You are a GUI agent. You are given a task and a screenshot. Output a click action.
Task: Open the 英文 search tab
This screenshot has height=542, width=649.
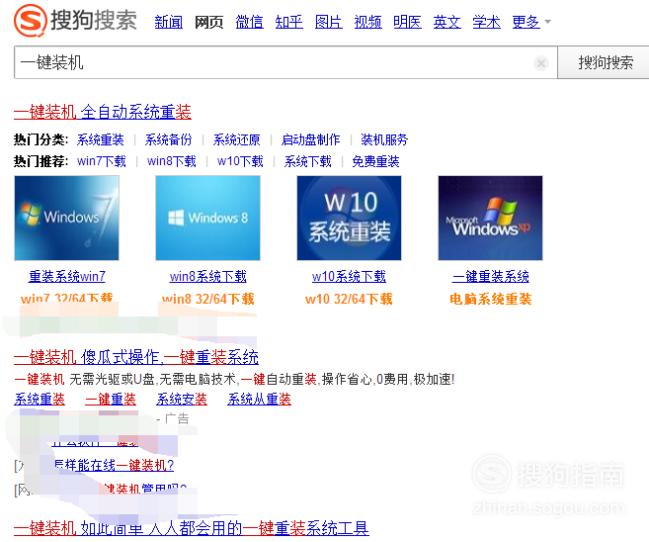click(x=447, y=22)
